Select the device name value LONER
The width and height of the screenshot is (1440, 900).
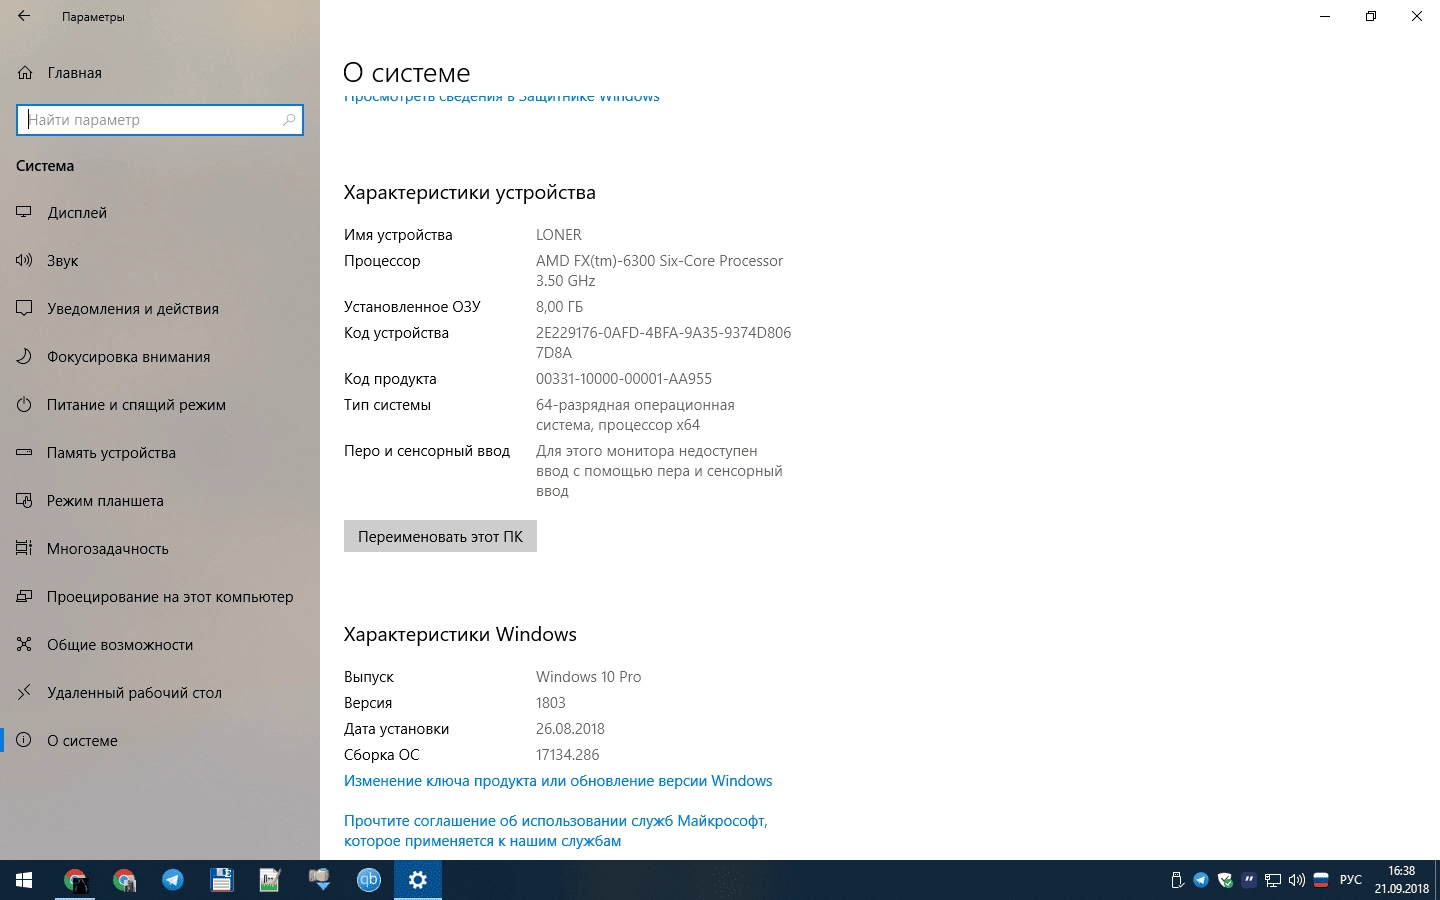pos(559,235)
